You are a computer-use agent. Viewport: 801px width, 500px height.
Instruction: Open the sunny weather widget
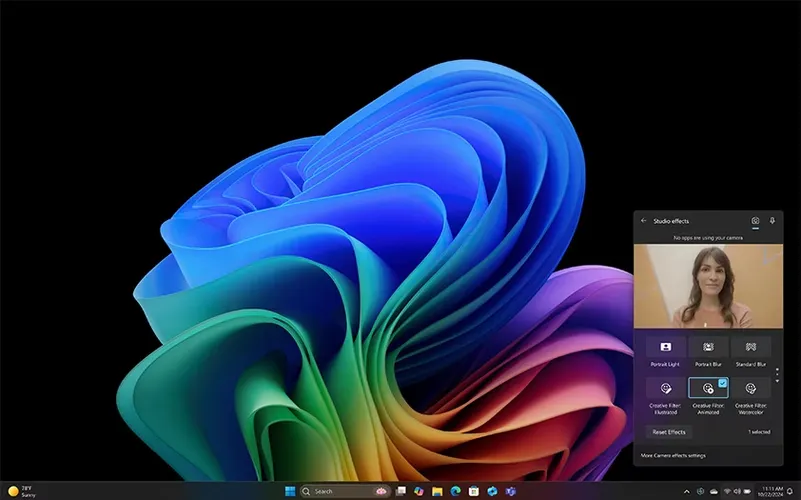22,491
